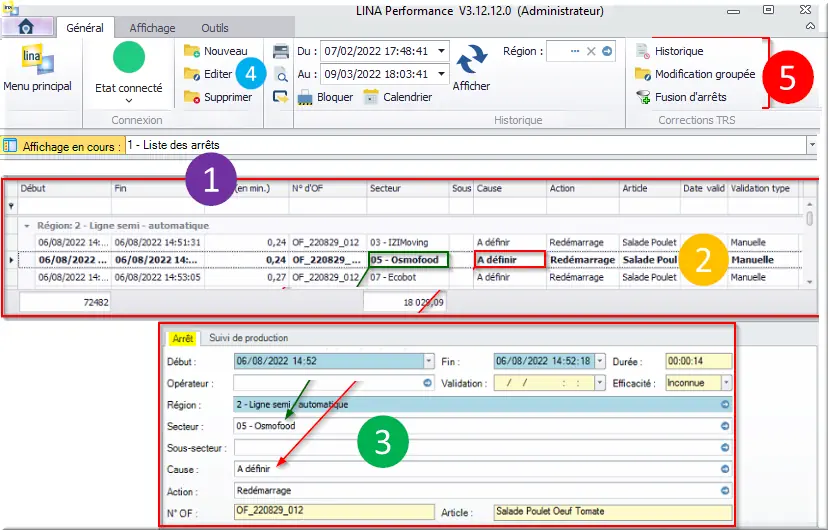Select the Arrêt detail tab

pos(183,338)
